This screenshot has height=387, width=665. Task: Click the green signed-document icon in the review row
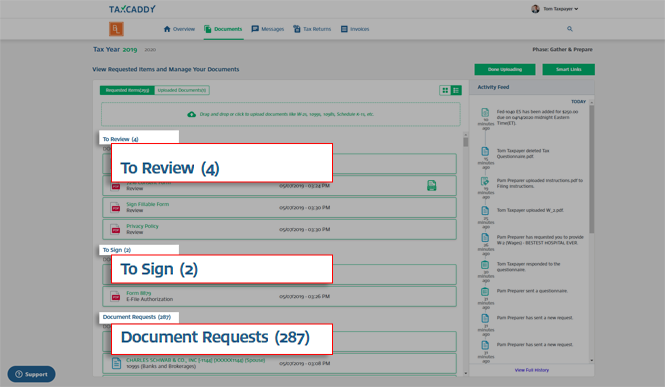click(431, 186)
